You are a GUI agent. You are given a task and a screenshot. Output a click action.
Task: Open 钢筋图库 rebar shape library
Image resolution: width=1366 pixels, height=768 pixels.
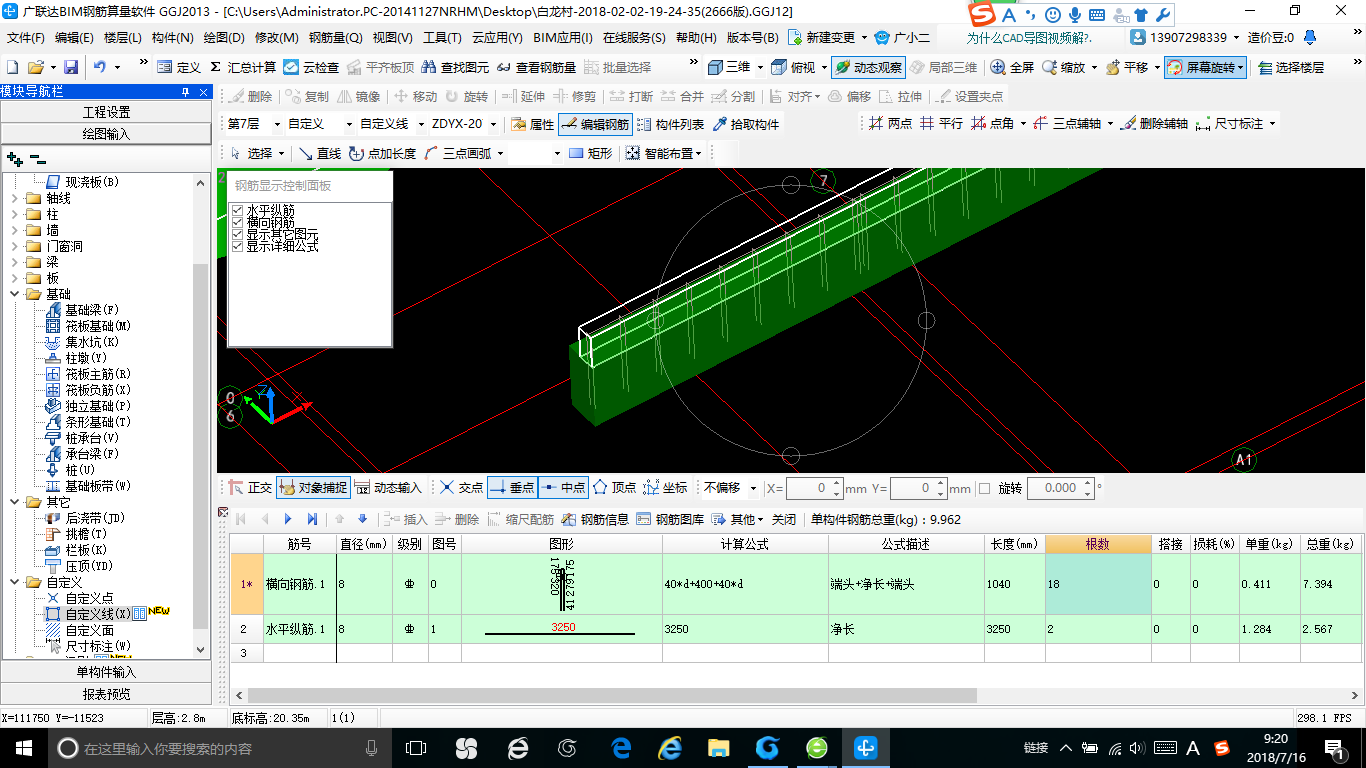point(670,519)
